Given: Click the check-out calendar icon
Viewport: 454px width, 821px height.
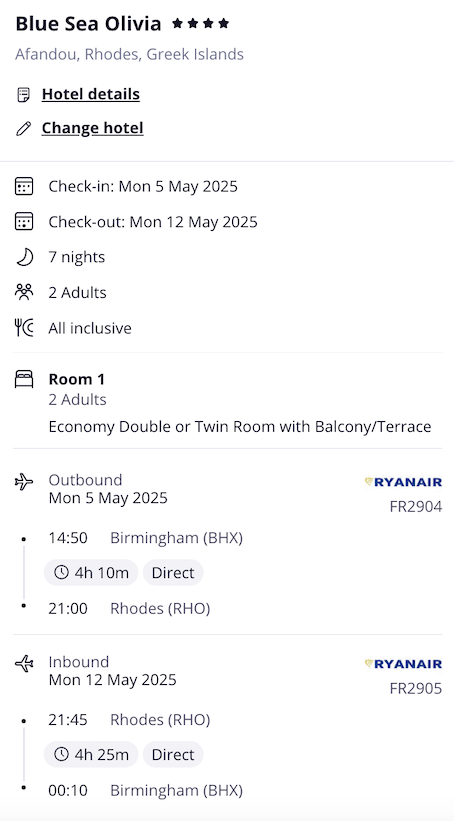Looking at the screenshot, I should [x=24, y=221].
